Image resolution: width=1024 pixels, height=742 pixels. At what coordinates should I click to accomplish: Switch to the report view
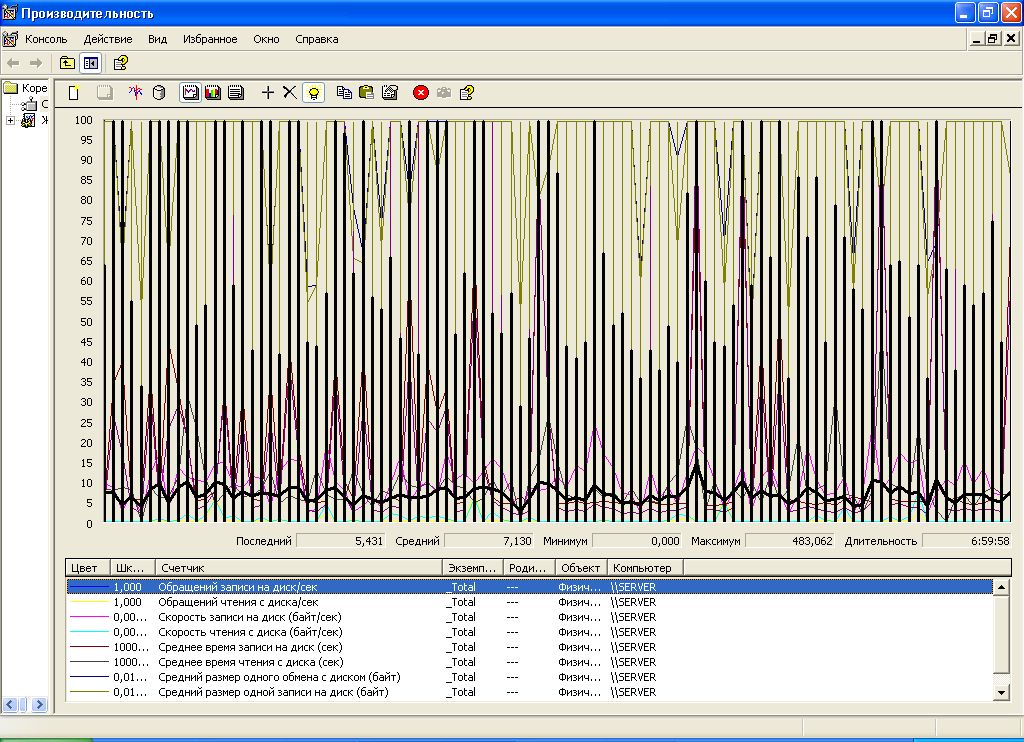click(x=236, y=93)
